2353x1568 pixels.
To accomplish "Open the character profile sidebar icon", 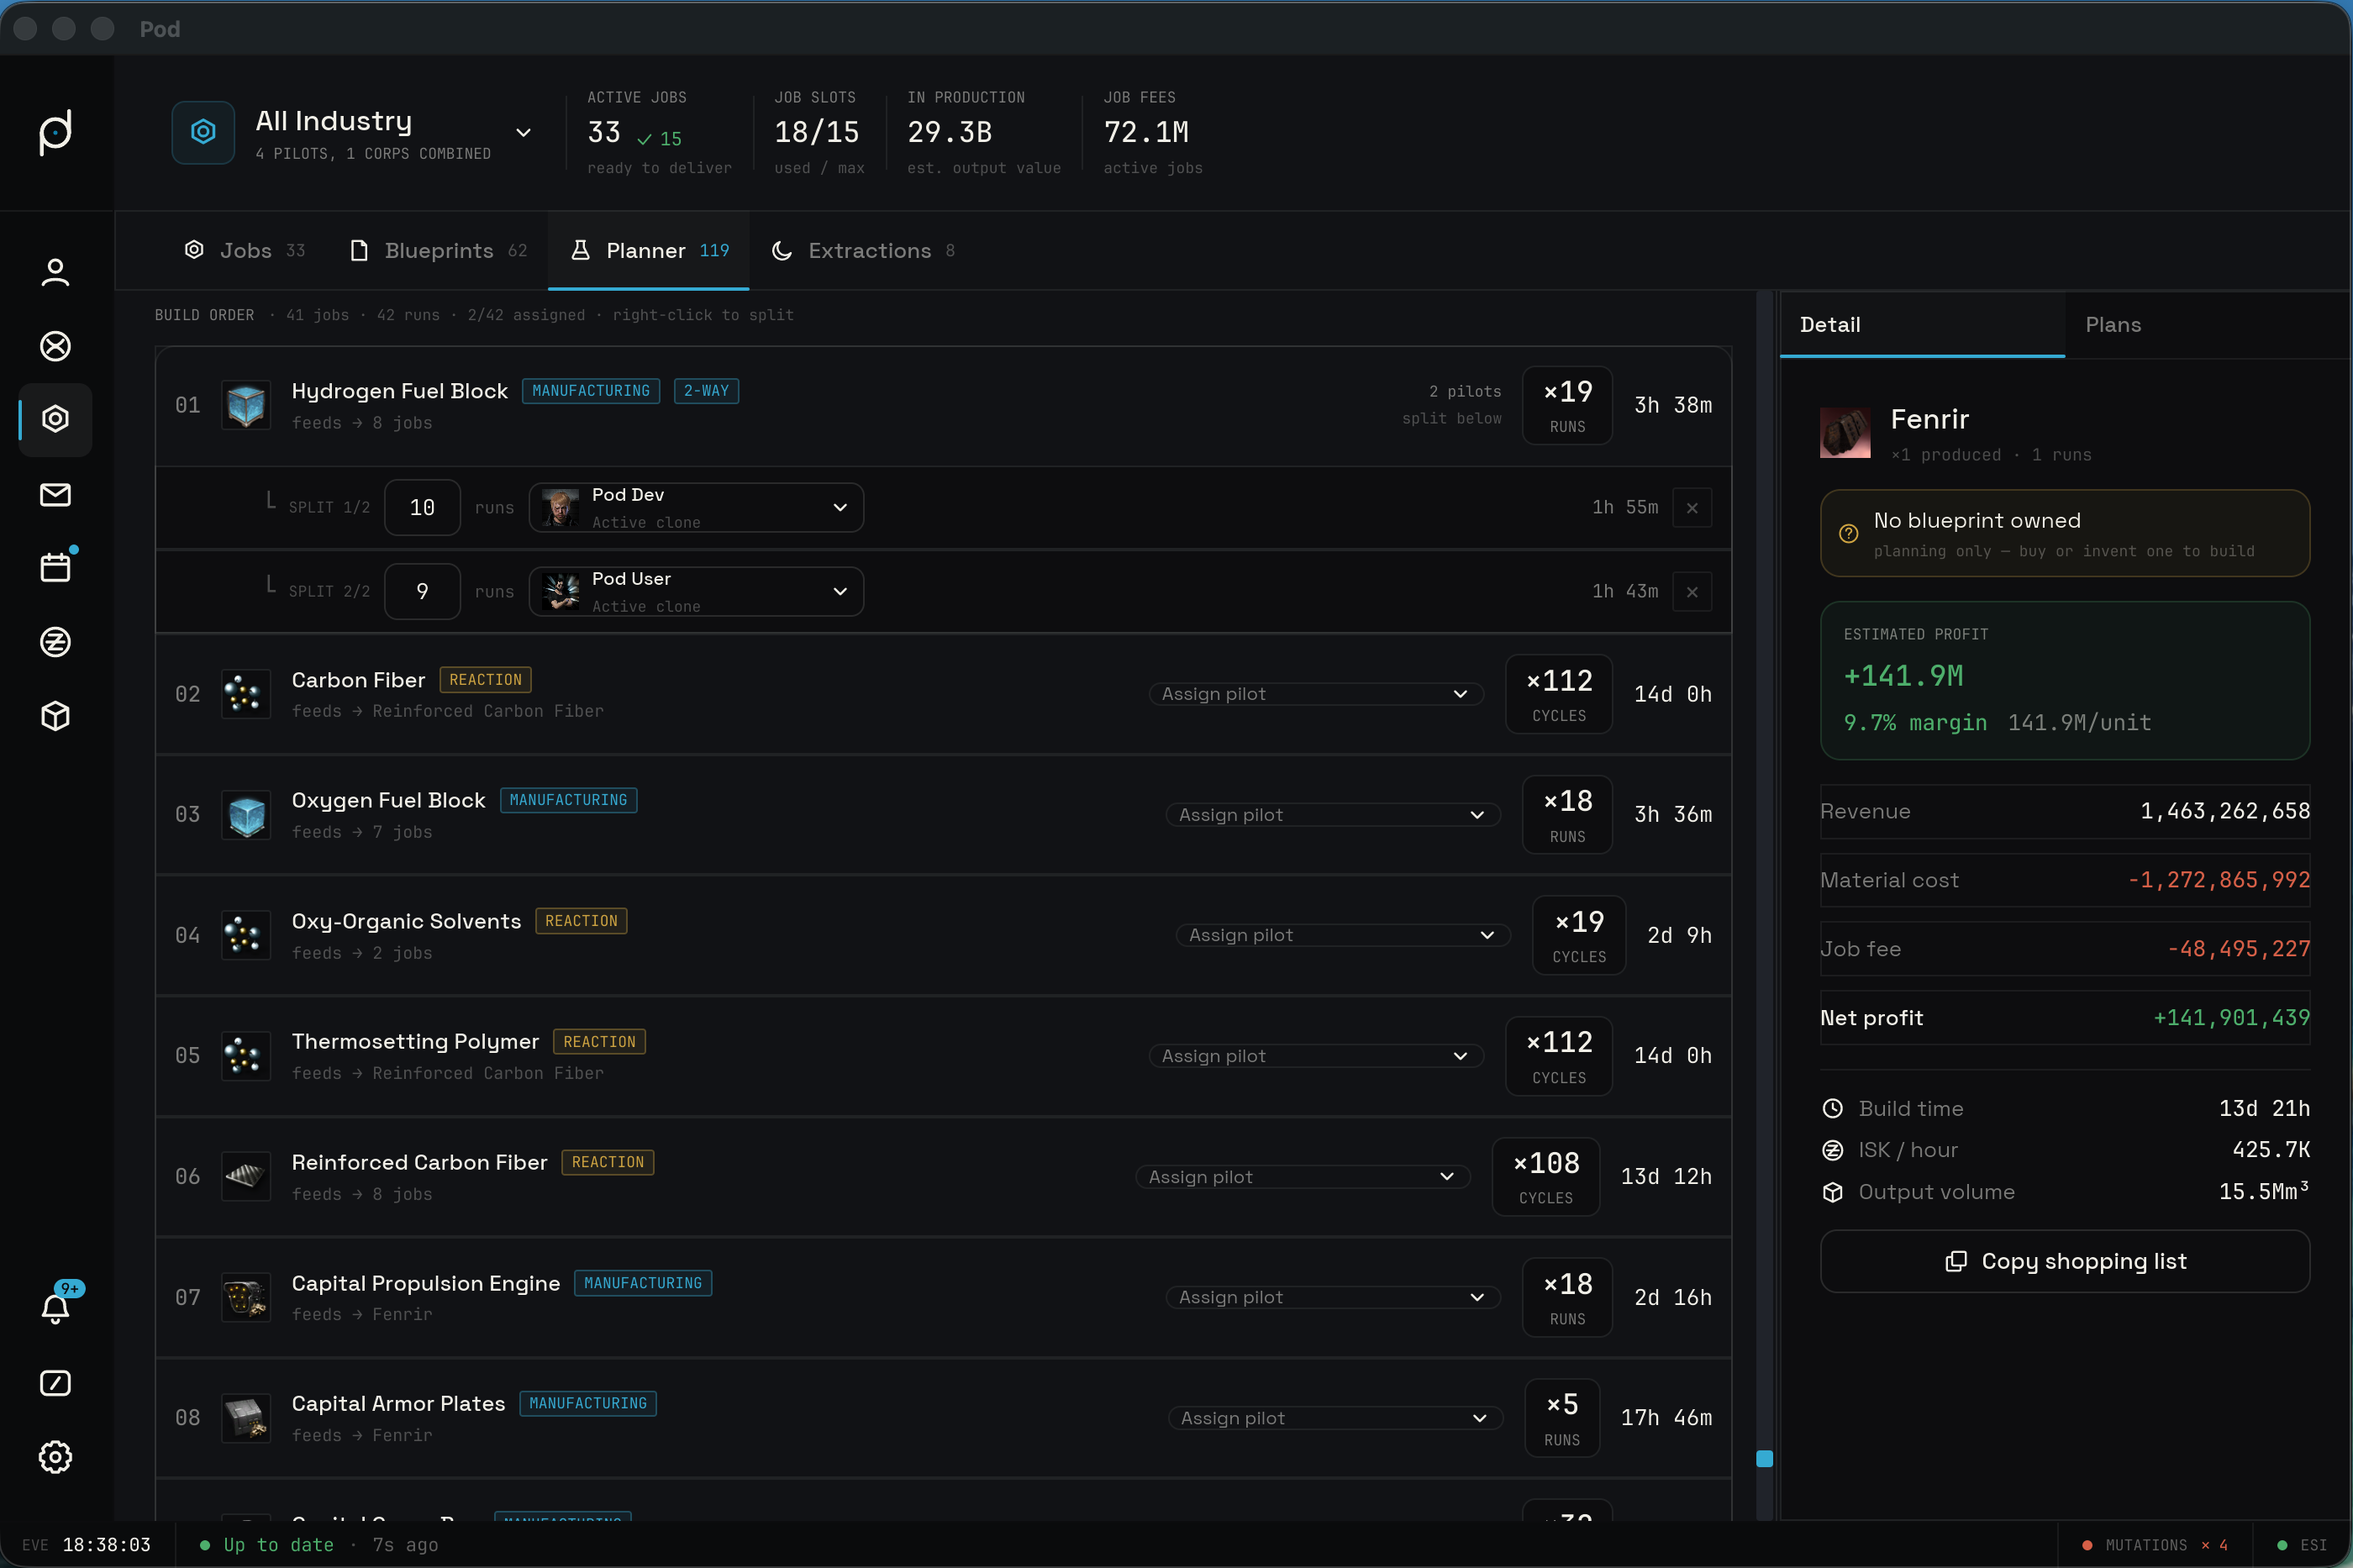I will [x=56, y=272].
